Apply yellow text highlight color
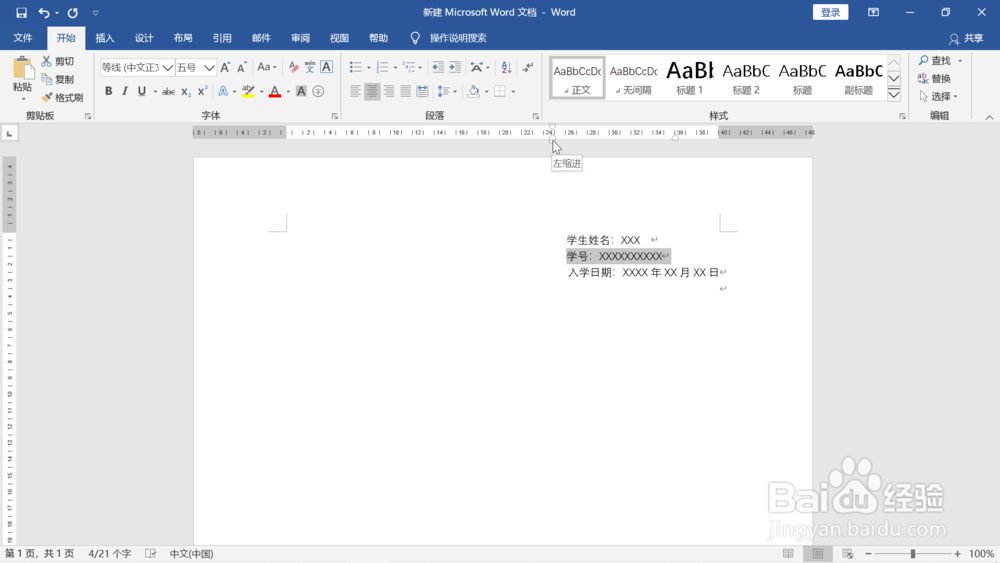1000x563 pixels. (x=248, y=91)
